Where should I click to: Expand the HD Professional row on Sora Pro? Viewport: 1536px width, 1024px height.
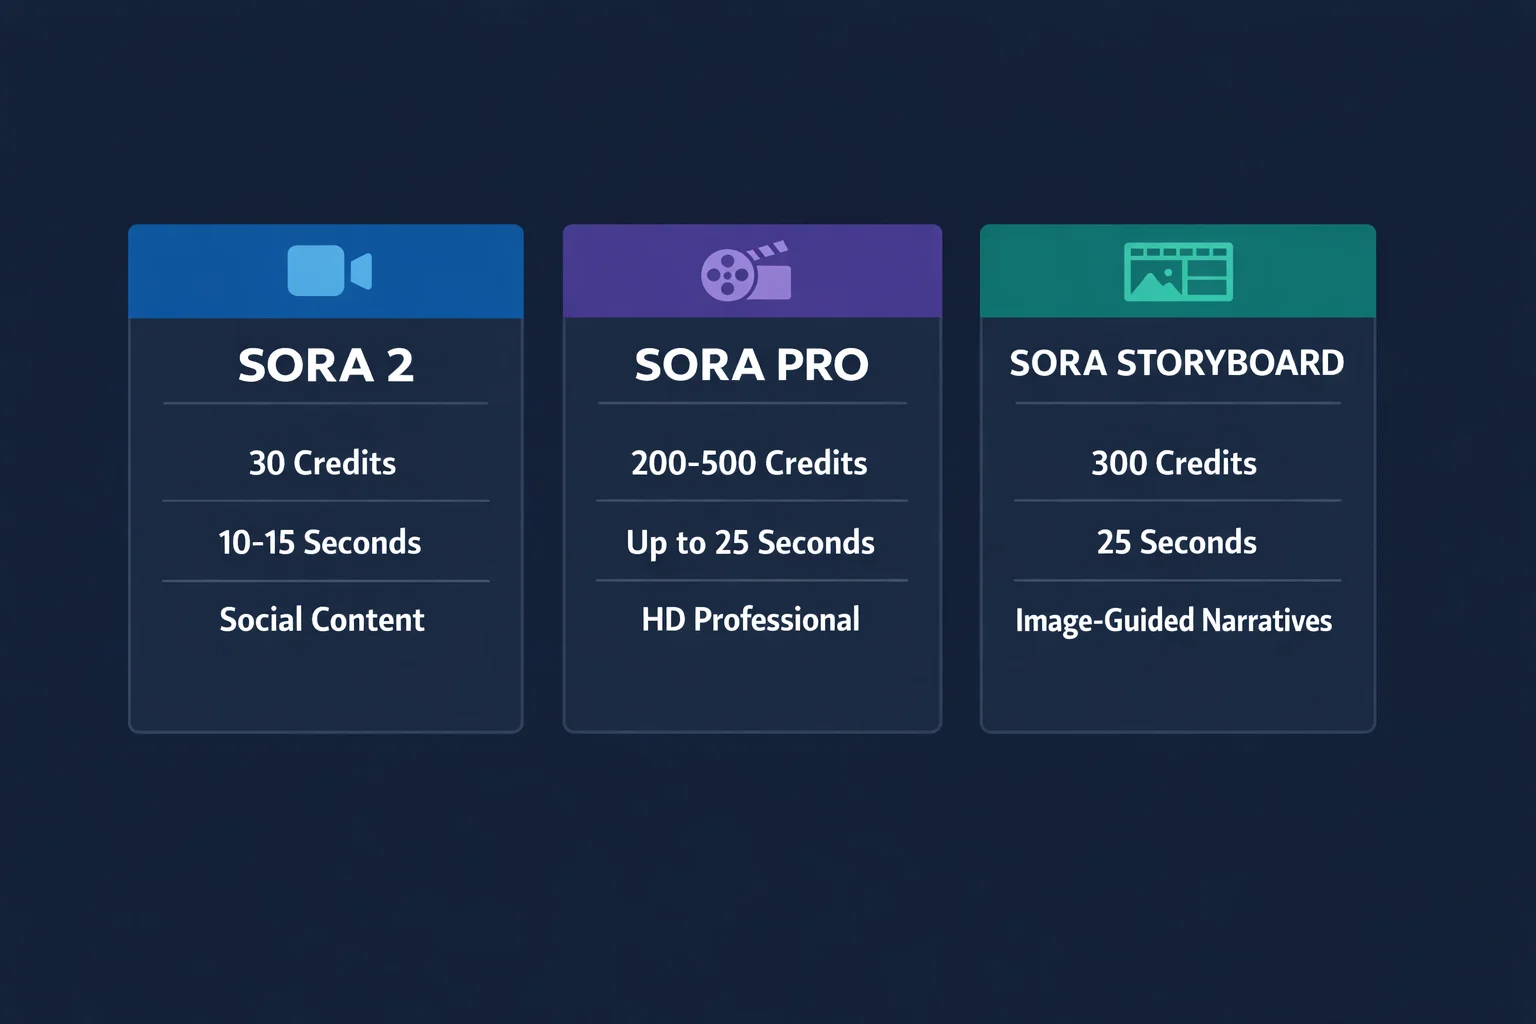750,619
